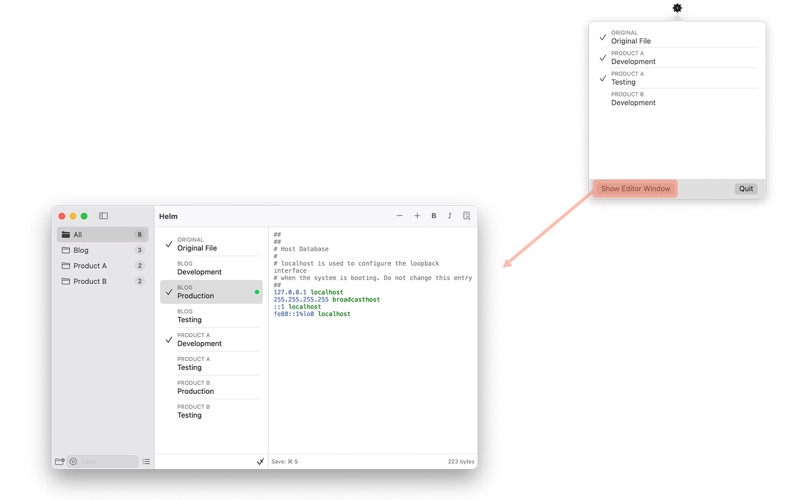Toggle checkmark for Blog Production entry

point(169,292)
